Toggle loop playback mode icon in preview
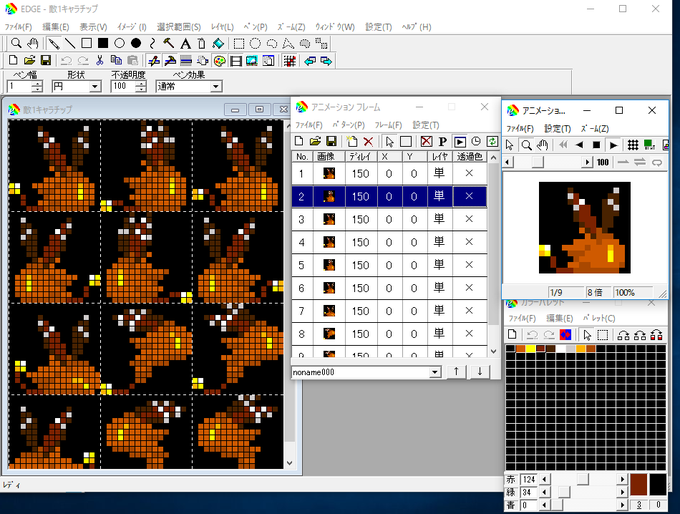Image resolution: width=680 pixels, height=514 pixels. (x=657, y=162)
